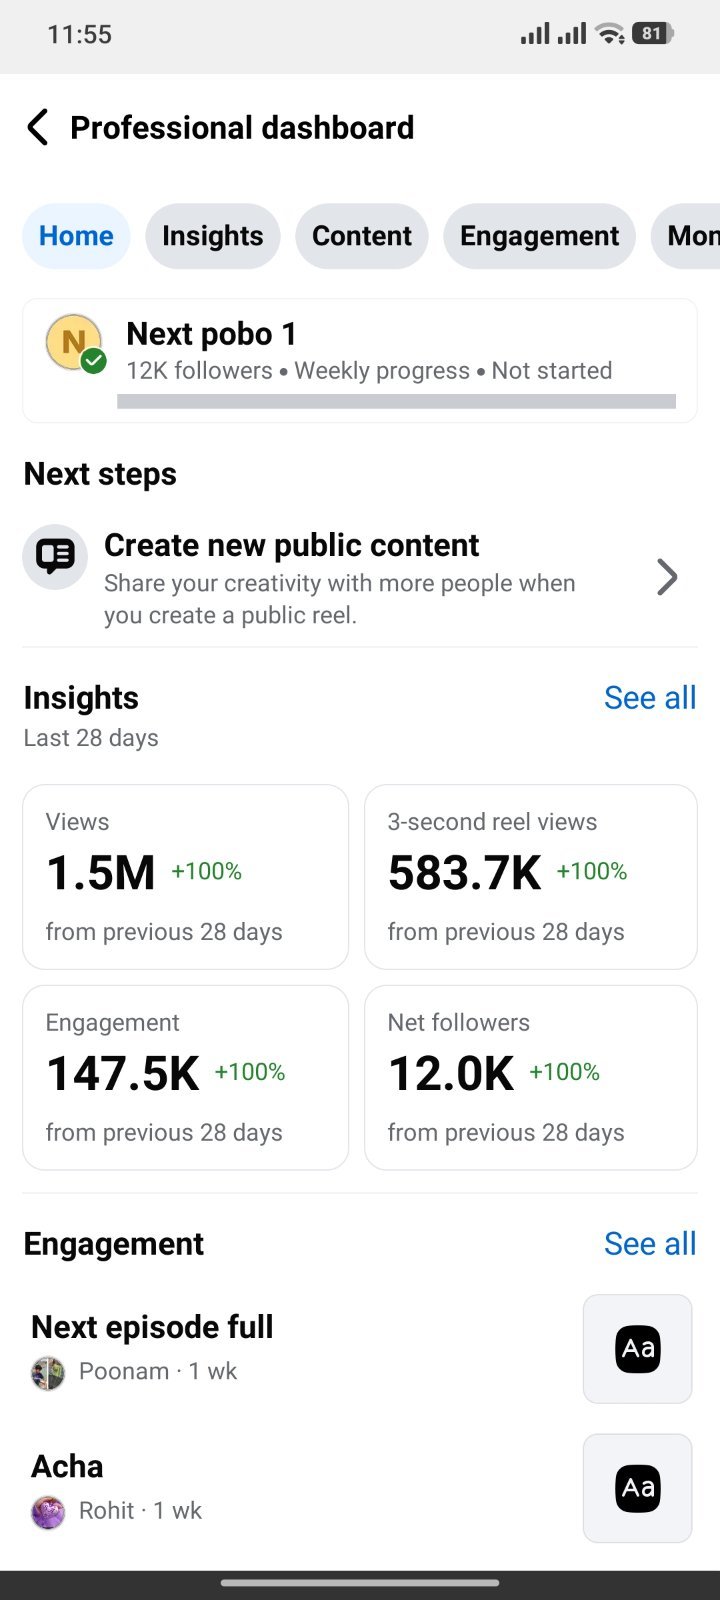720x1600 pixels.
Task: Open the Next pobo 1 profile avatar
Action: pyautogui.click(x=75, y=343)
